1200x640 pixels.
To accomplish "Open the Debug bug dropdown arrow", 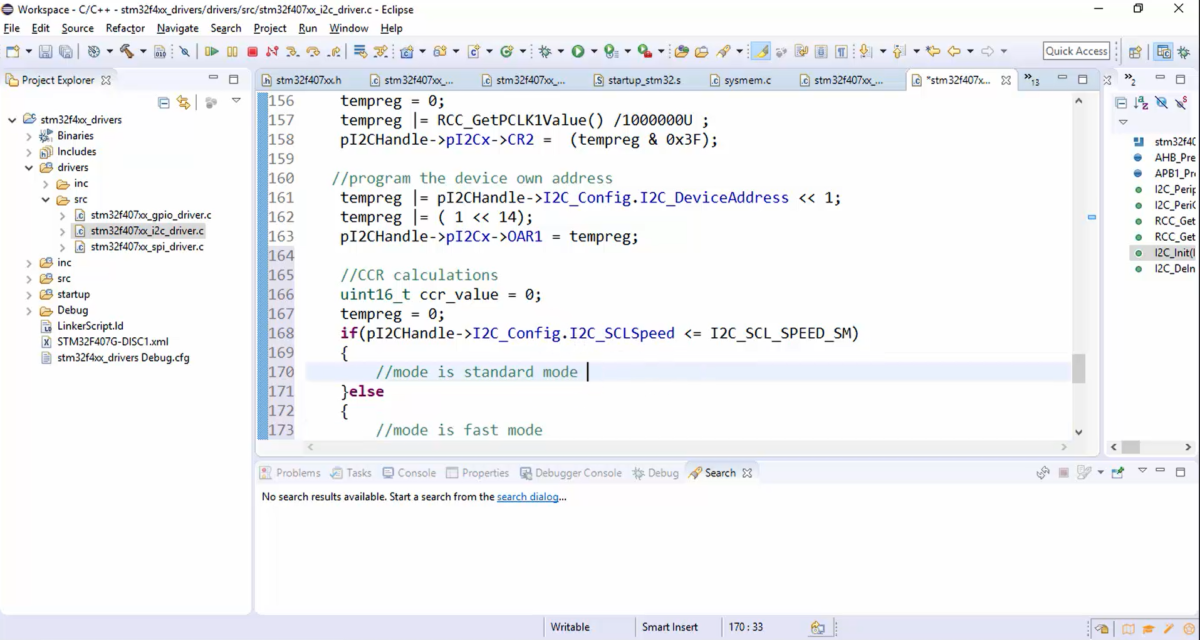I will tap(561, 51).
